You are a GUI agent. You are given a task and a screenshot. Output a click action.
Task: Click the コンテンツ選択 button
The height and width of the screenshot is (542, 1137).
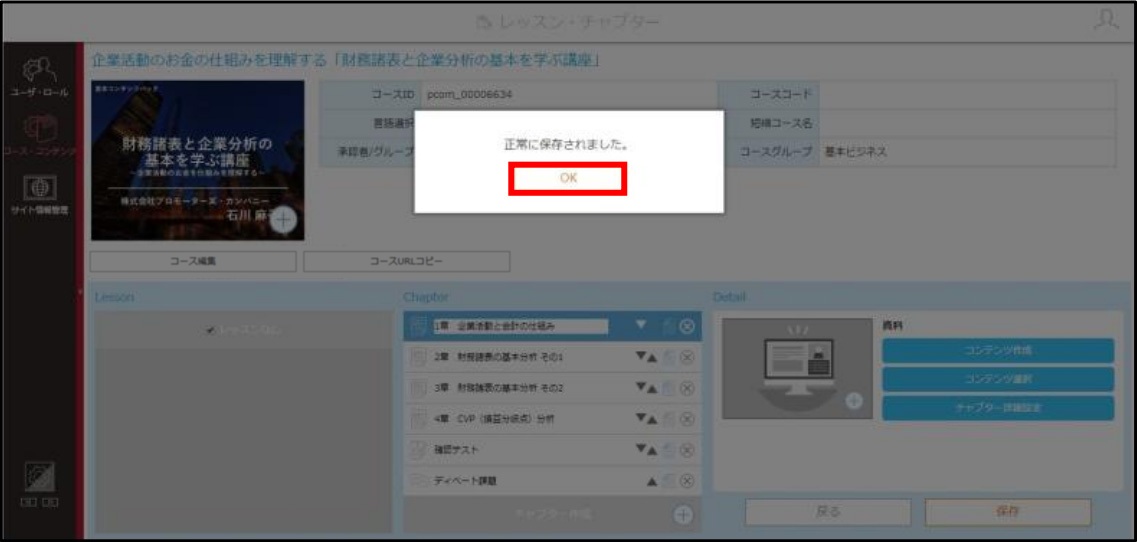click(x=998, y=379)
